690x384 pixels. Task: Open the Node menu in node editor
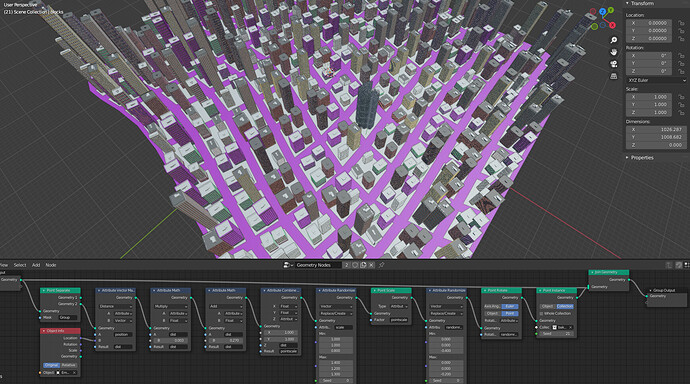point(51,265)
